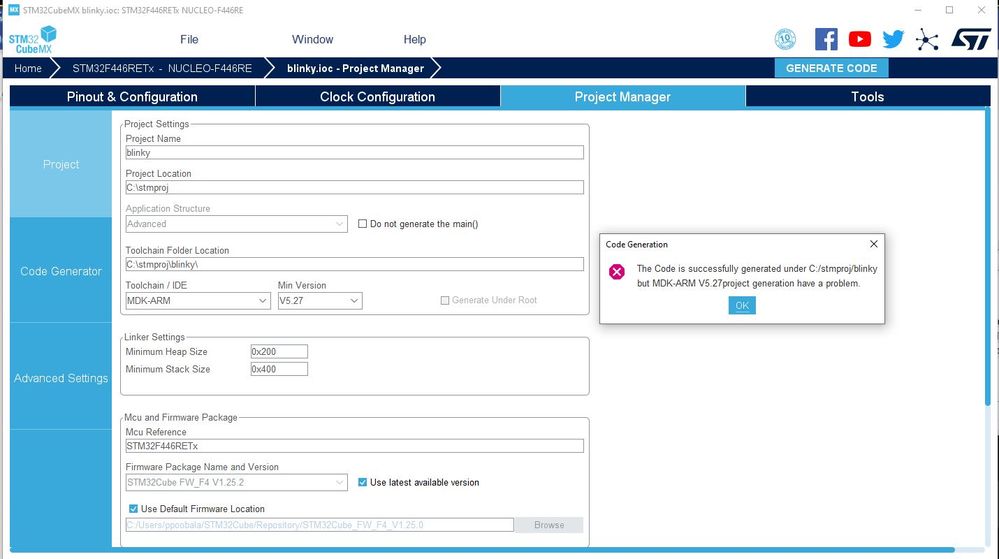The width and height of the screenshot is (999, 559).
Task: Click the Minimum Stack Size field
Action: [279, 369]
